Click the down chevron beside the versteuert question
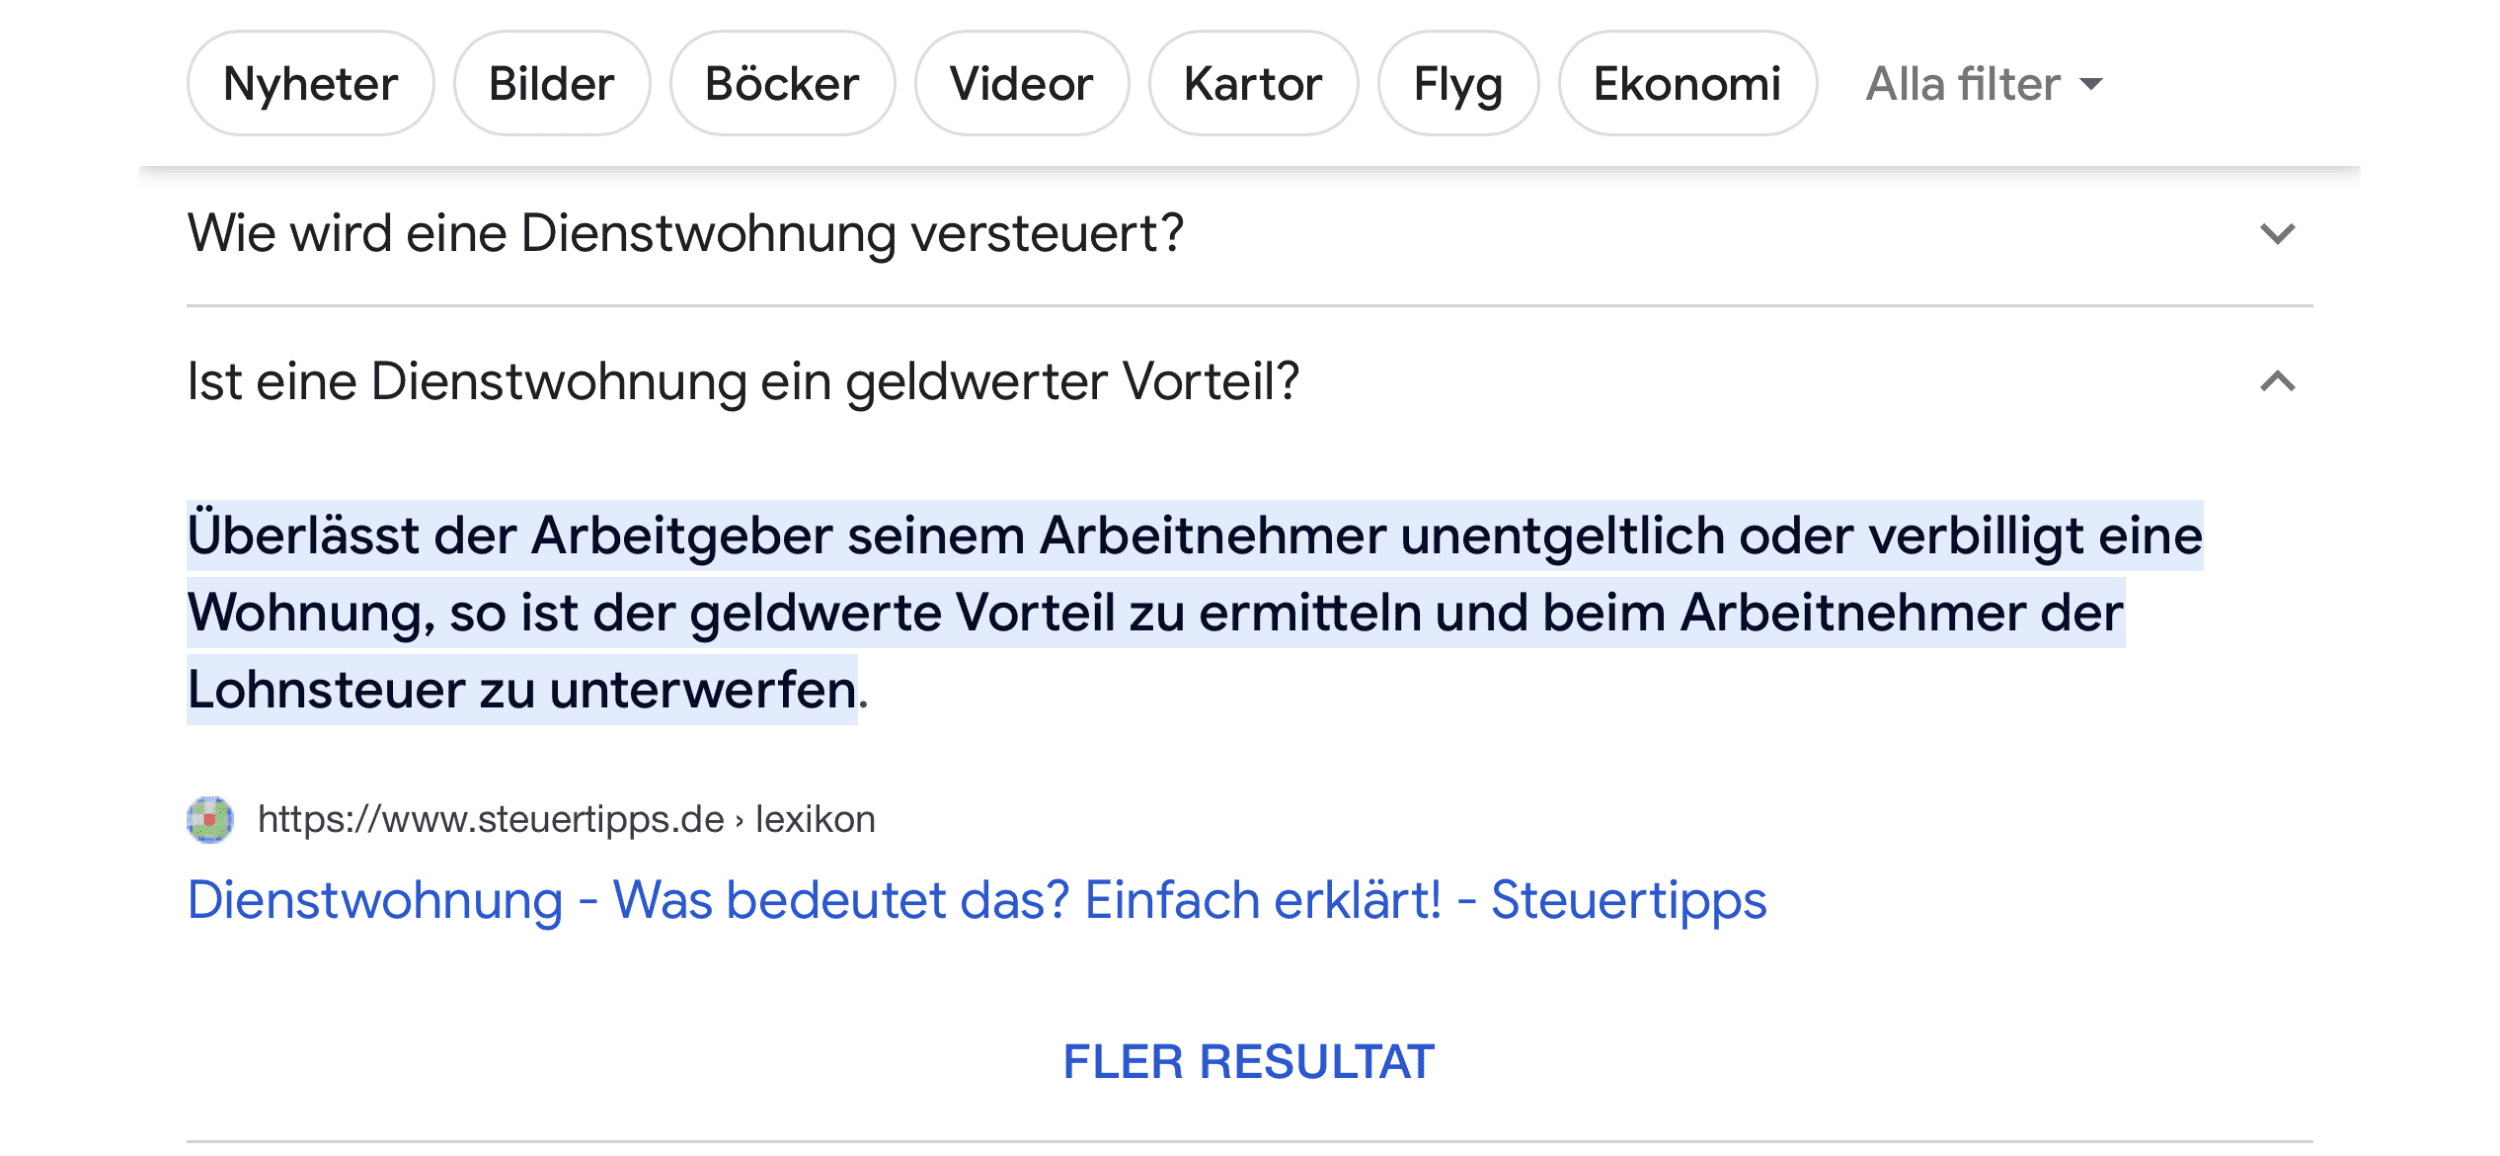 coord(2277,234)
